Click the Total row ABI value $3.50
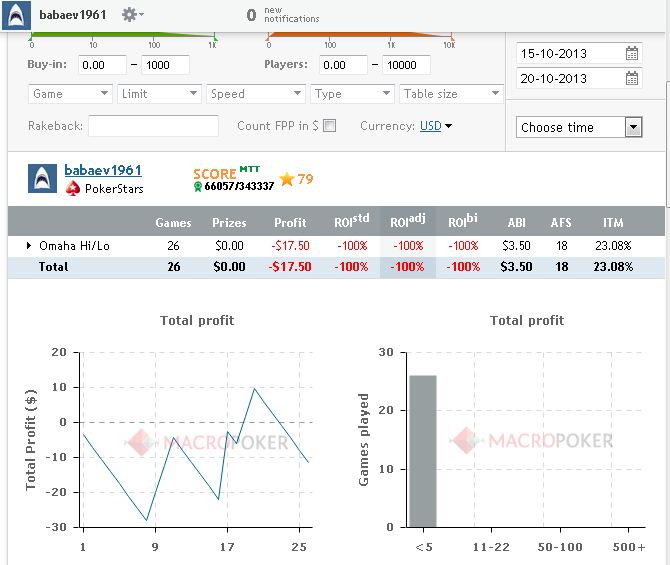Image resolution: width=670 pixels, height=565 pixels. (x=516, y=267)
